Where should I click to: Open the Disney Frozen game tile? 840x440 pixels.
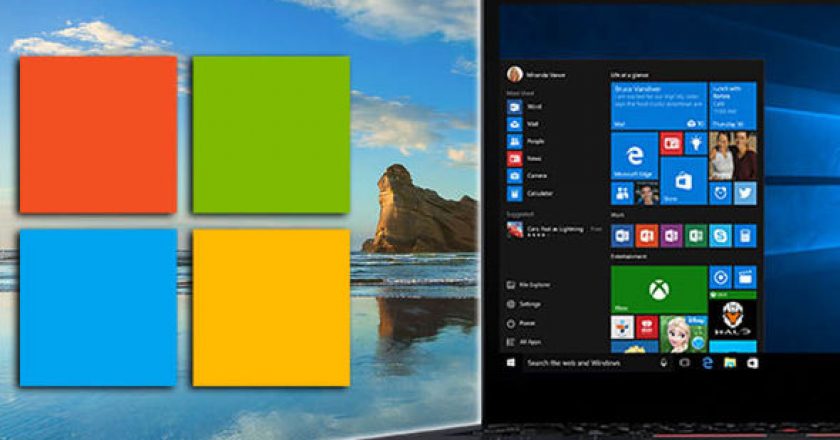[683, 334]
